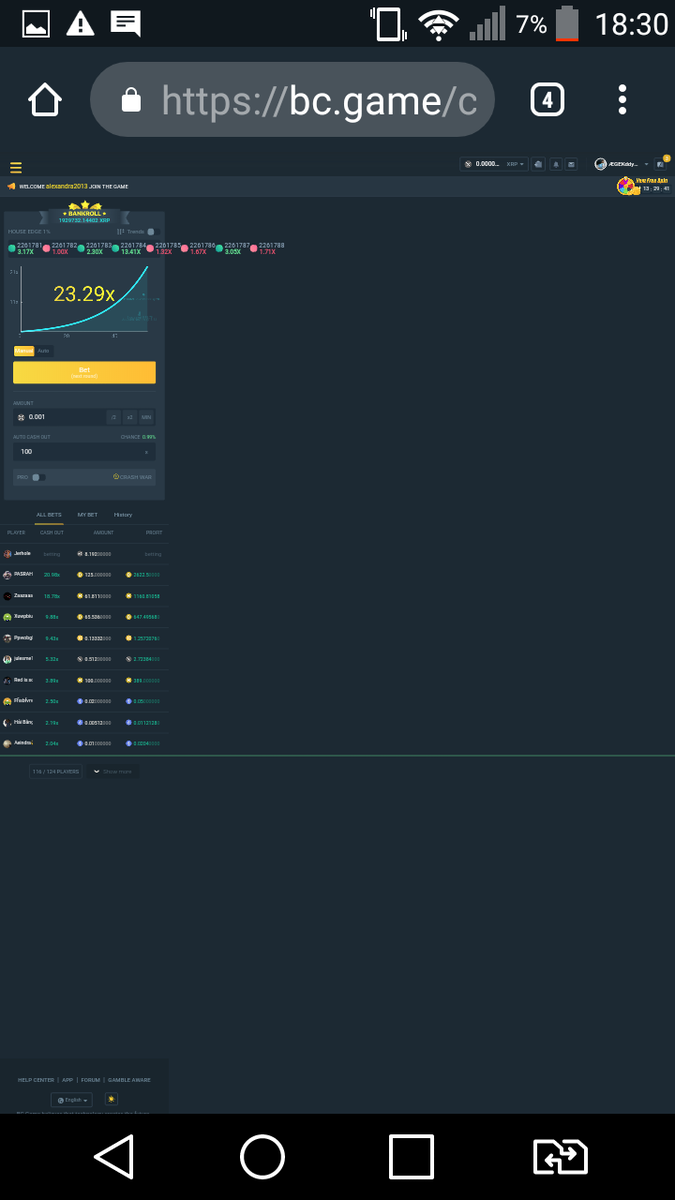Open the History tab
The image size is (675, 1200).
(122, 515)
